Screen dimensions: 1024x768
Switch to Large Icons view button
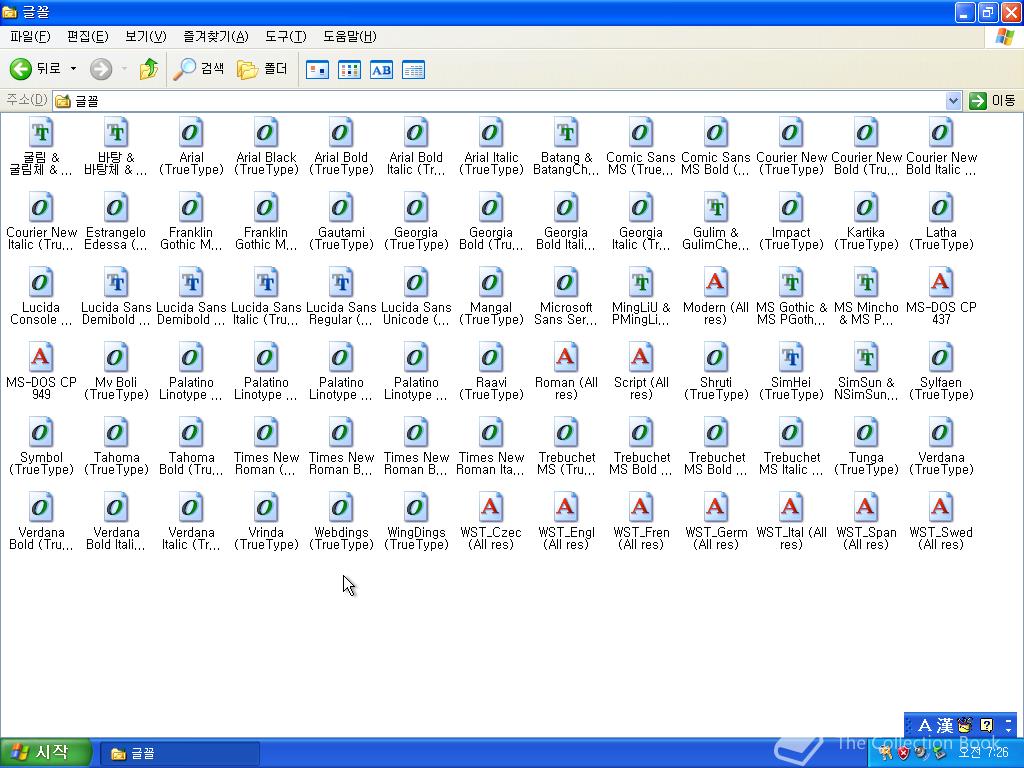[x=317, y=69]
